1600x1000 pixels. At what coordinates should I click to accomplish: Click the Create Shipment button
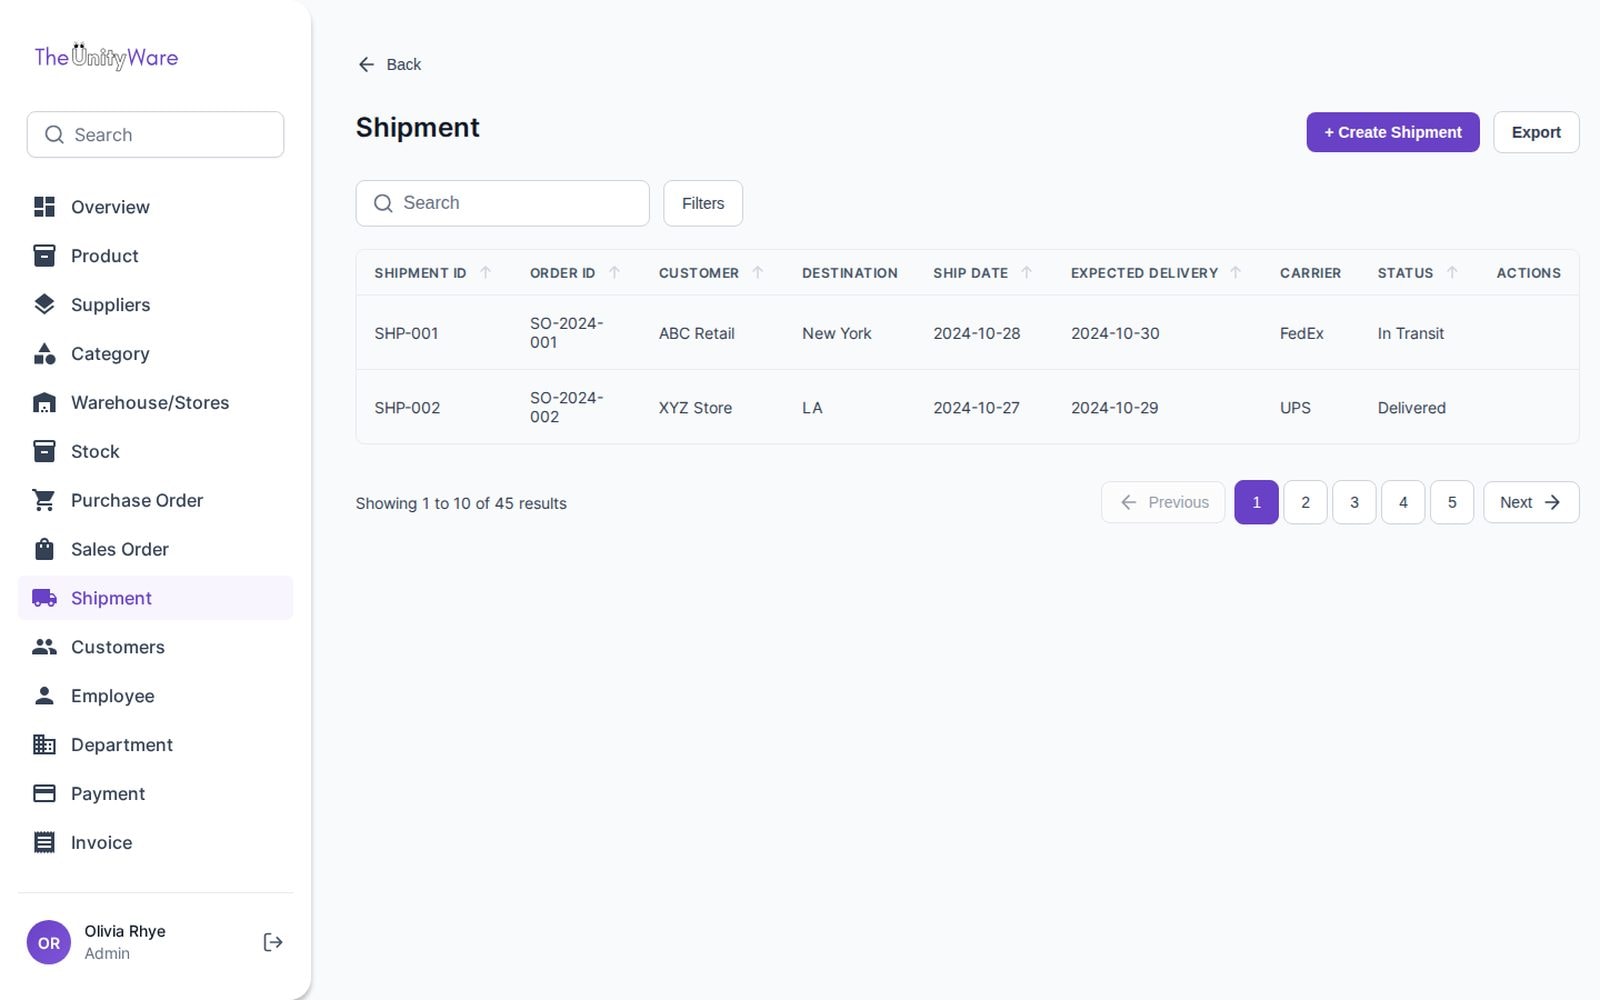click(1393, 132)
